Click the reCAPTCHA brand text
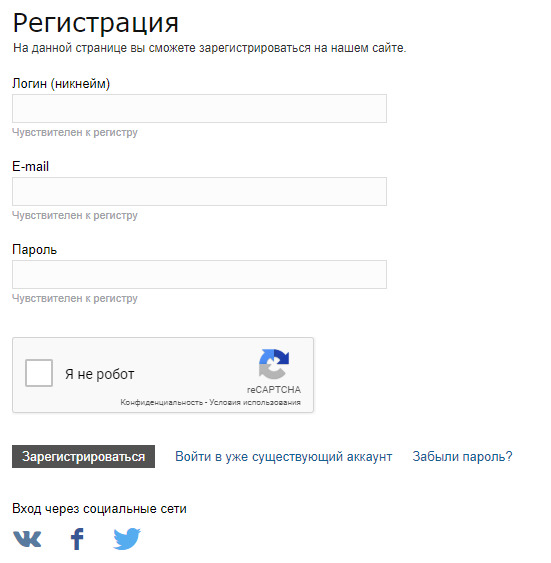The height and width of the screenshot is (563, 551). [x=274, y=390]
